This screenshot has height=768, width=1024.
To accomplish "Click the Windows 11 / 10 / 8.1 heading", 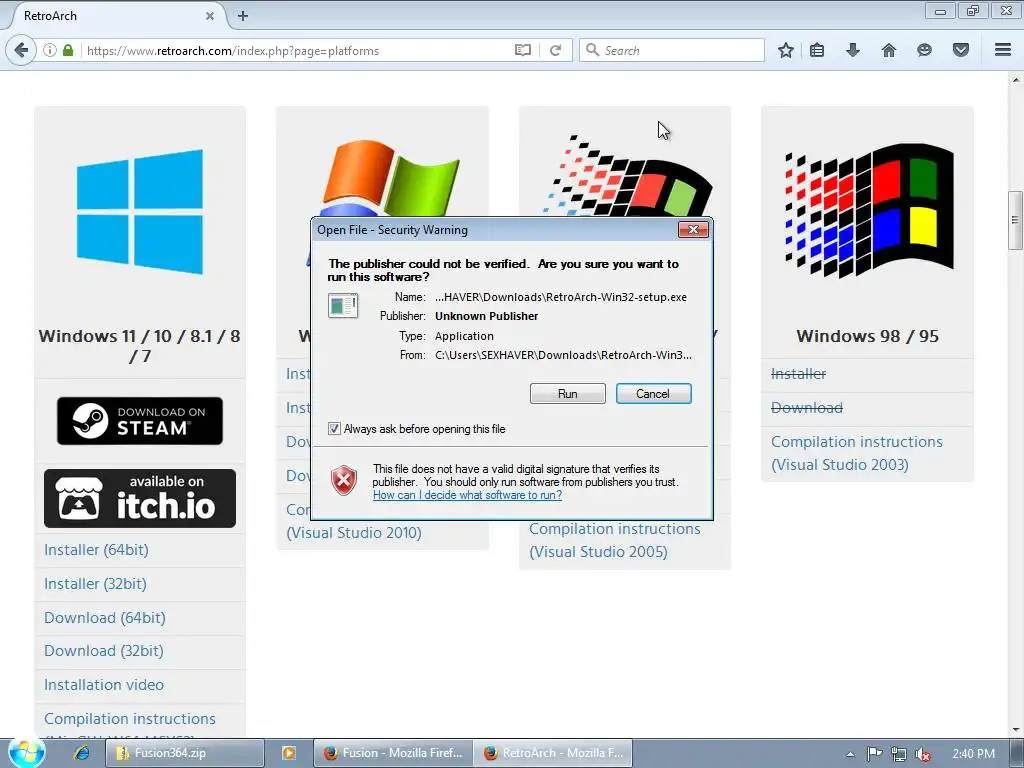I will click(139, 346).
